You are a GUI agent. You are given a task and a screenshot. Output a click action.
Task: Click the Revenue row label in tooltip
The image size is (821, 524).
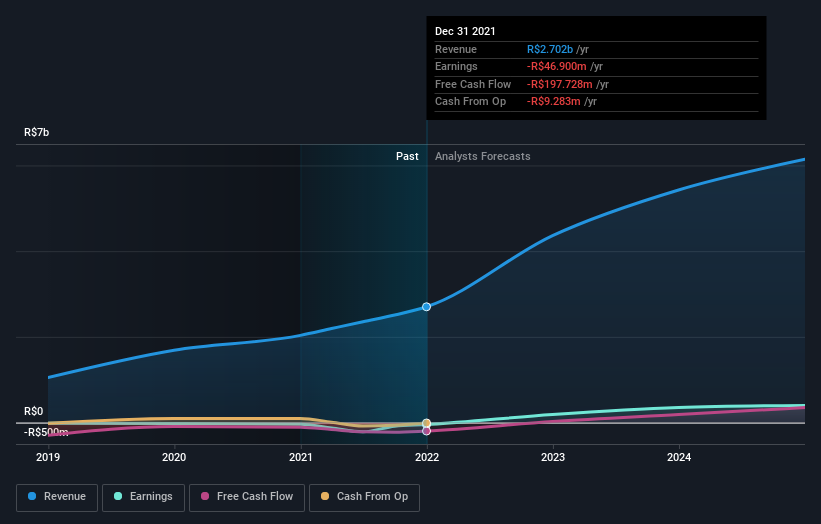456,49
